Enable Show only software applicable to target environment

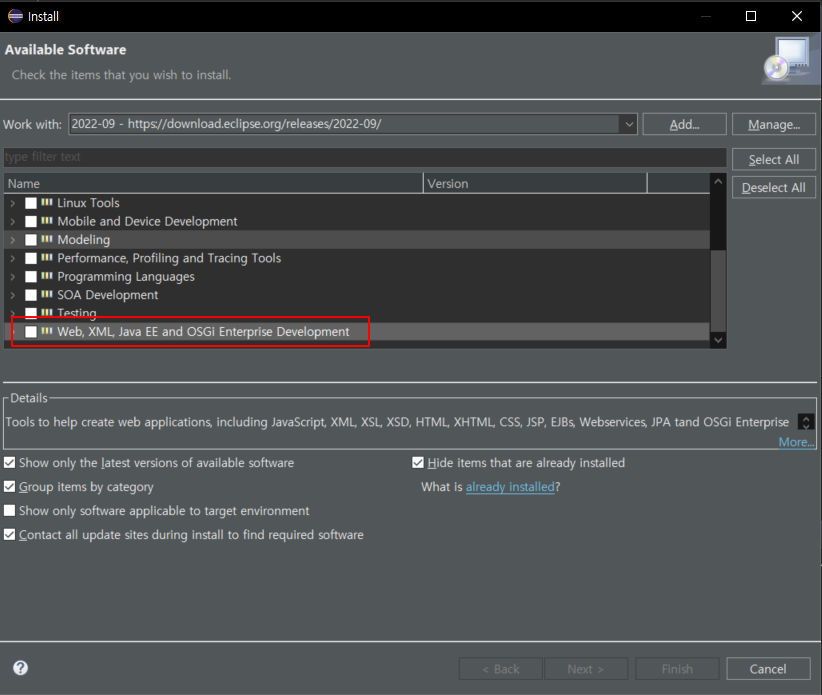[9, 511]
